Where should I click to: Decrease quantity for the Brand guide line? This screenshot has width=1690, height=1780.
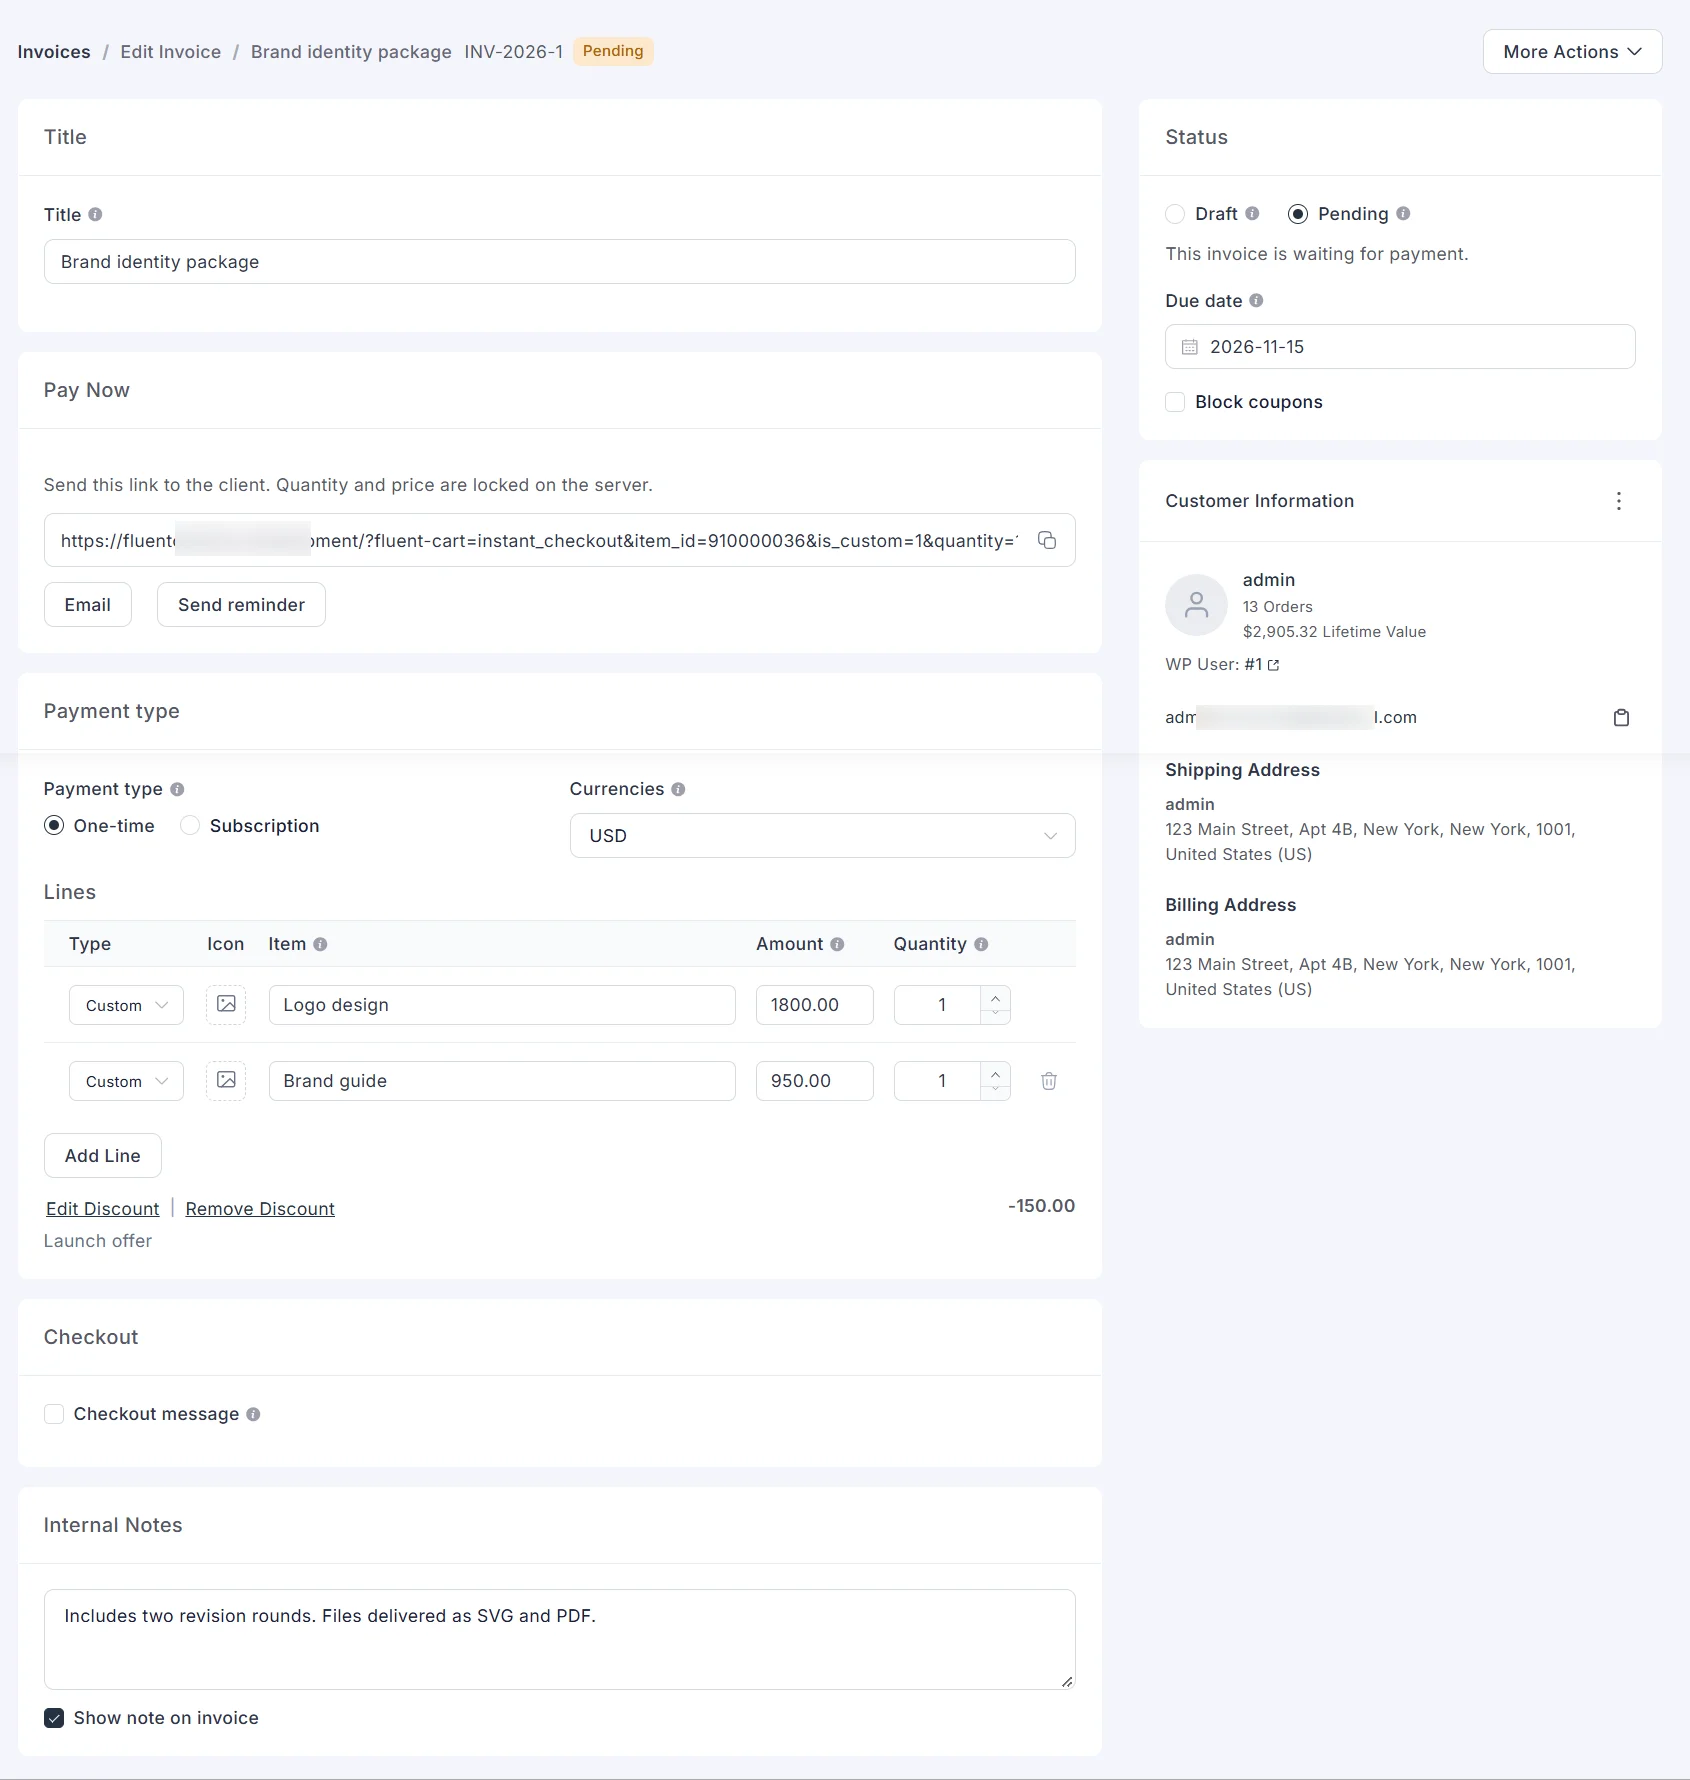[x=995, y=1090]
